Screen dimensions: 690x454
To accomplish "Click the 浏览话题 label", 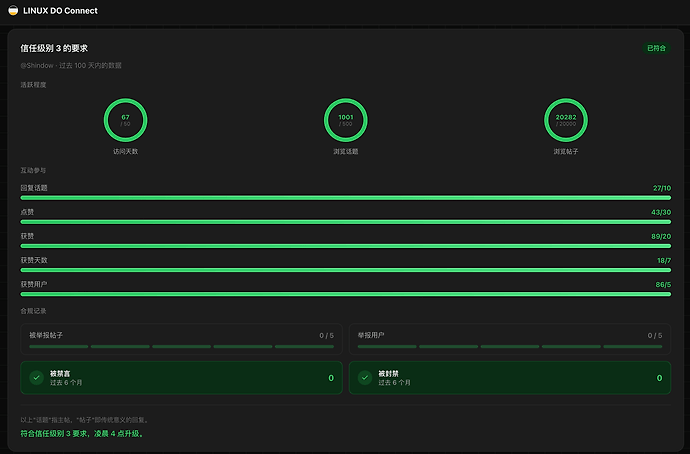I will click(x=345, y=151).
